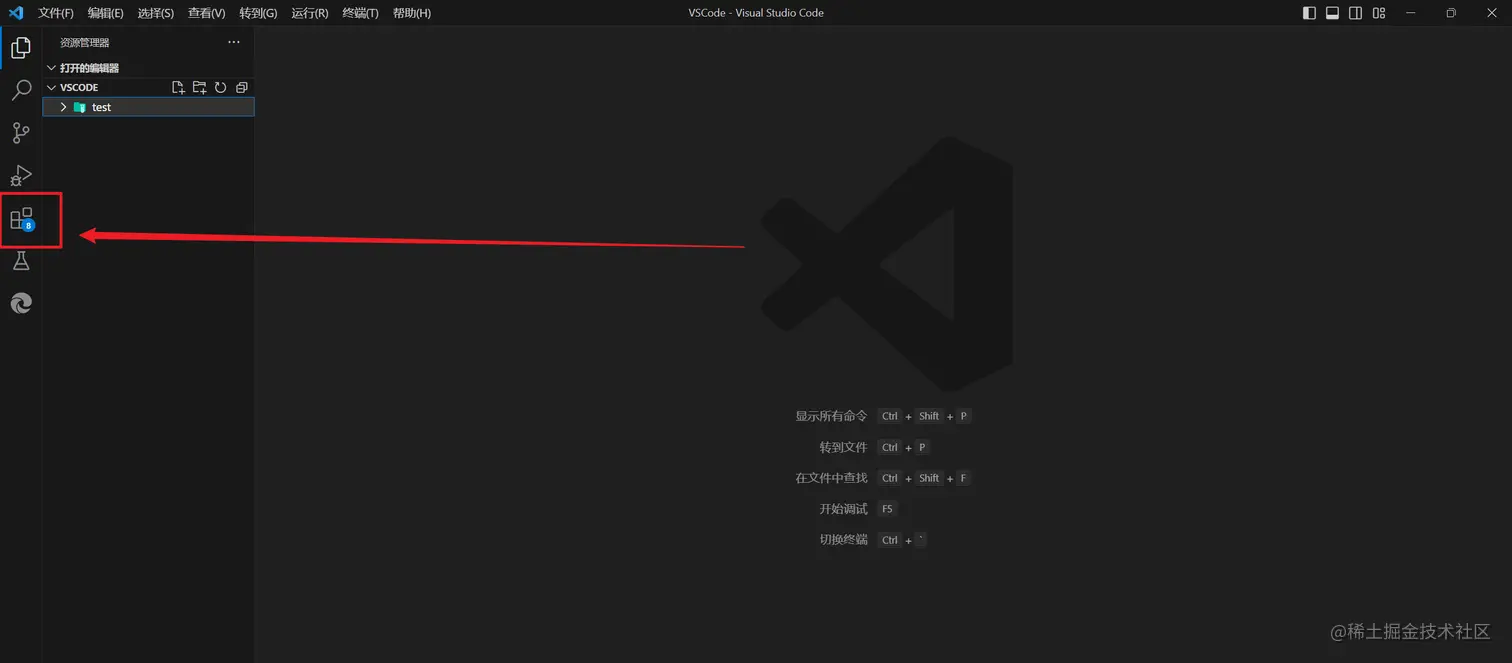This screenshot has height=663, width=1512.
Task: Click the 资源管理器 panel title
Action: pos(85,43)
